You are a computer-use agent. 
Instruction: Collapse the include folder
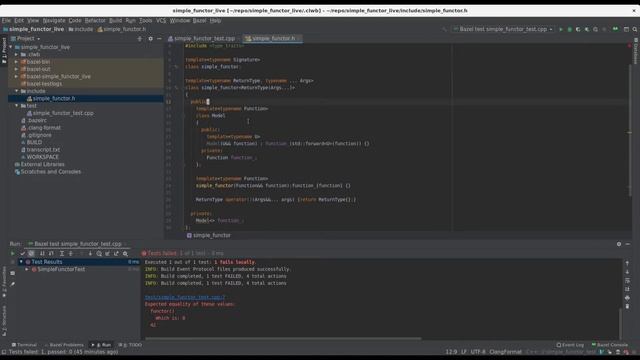pos(16,91)
